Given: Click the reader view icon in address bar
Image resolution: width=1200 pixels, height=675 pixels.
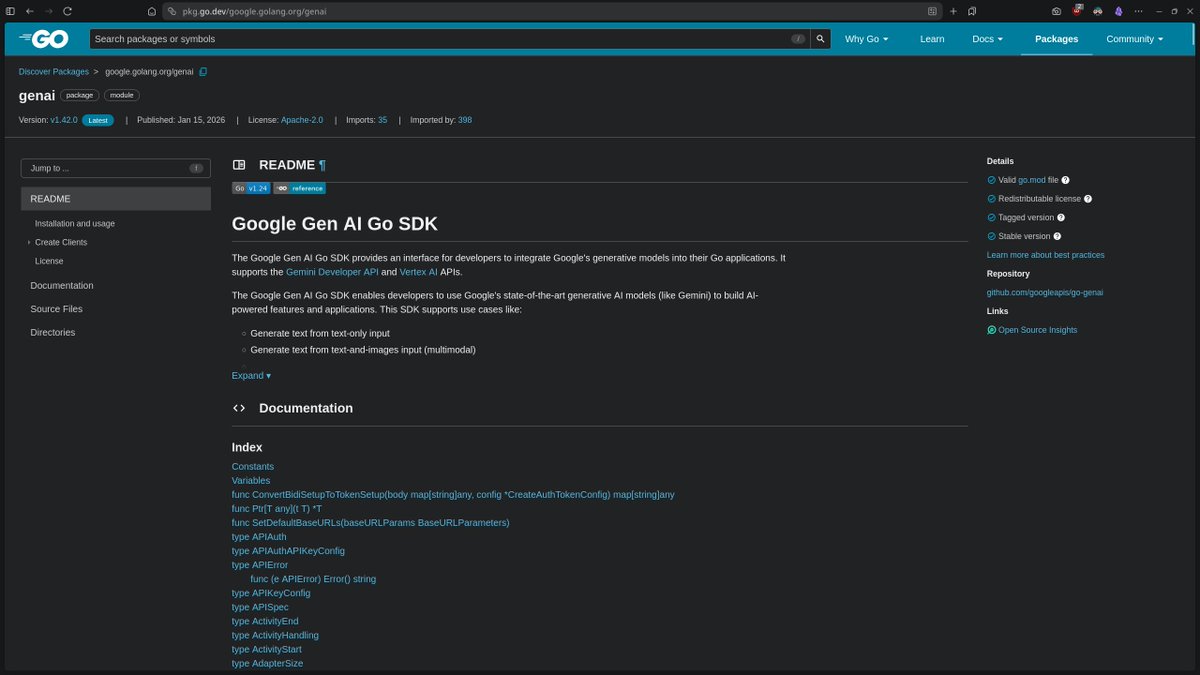Looking at the screenshot, I should (x=932, y=11).
